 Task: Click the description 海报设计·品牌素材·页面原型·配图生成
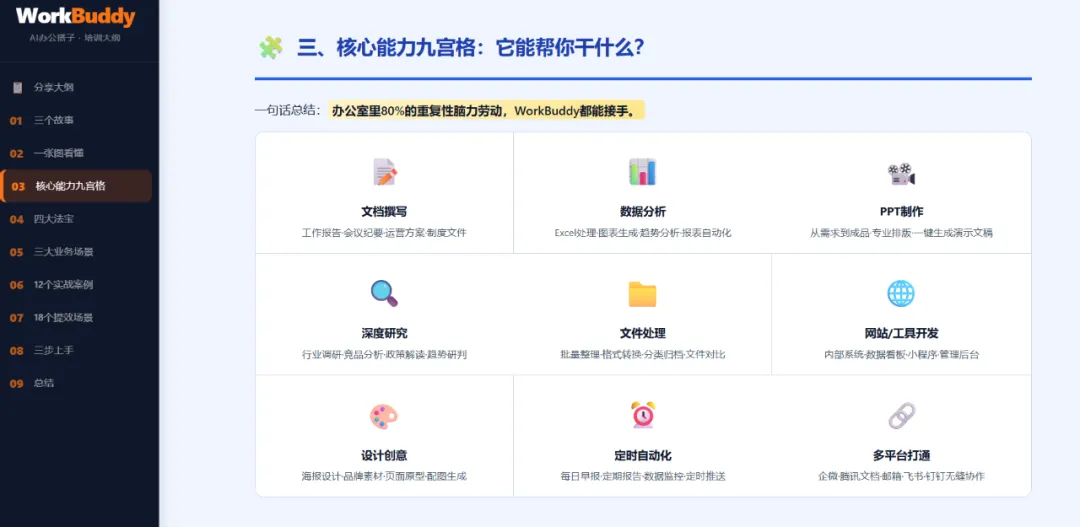384,476
